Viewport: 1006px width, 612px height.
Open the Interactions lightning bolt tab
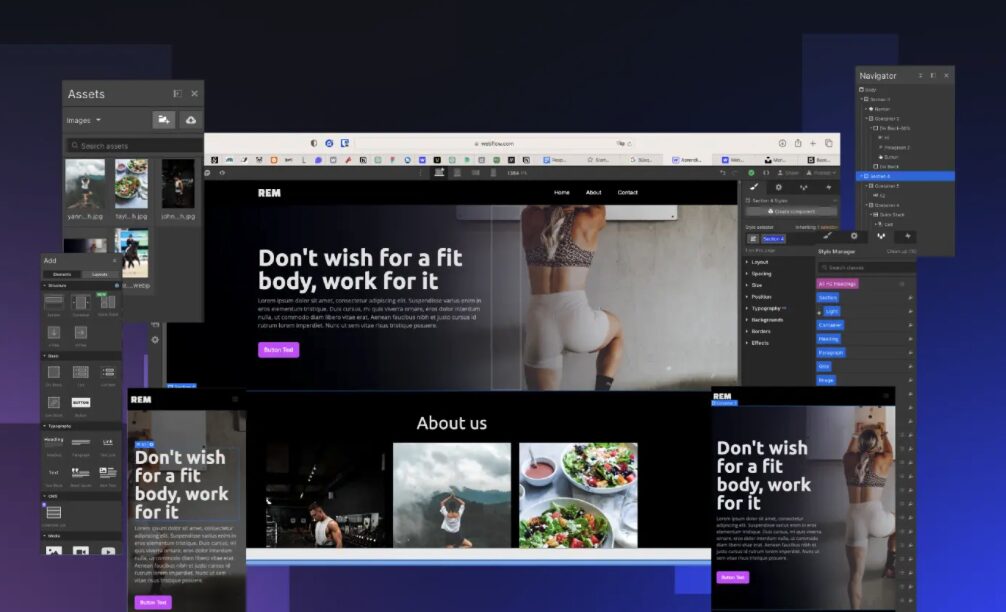828,187
